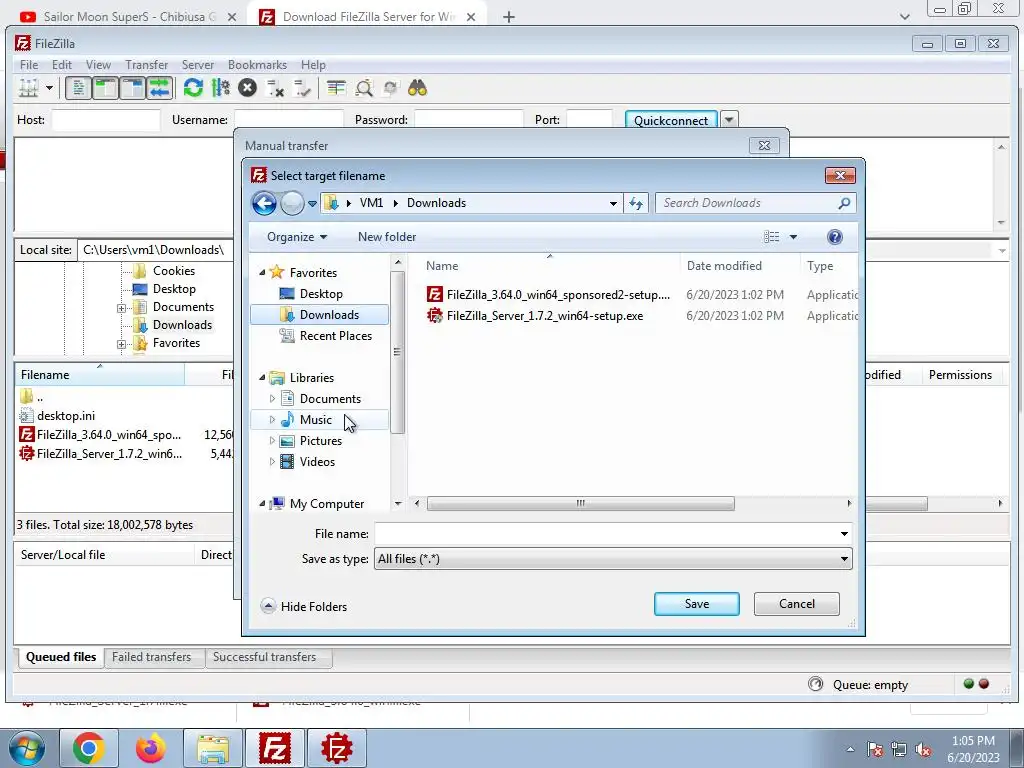Screen dimensions: 1024x768
Task: Select FileZilla_3.64.0_win64_sponsored2-setup file in dialog
Action: coord(548,295)
